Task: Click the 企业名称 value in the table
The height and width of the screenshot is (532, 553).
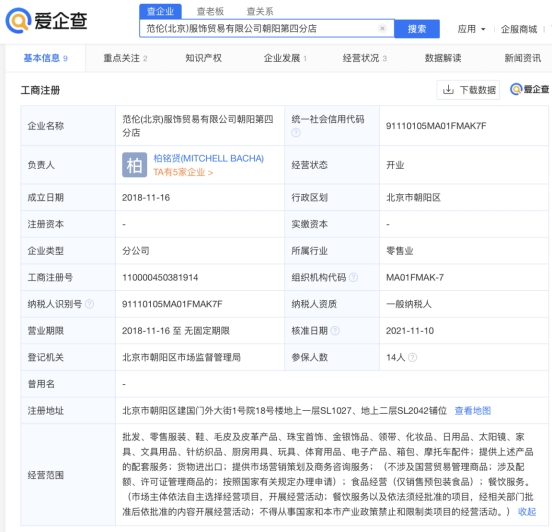Action: coord(198,126)
